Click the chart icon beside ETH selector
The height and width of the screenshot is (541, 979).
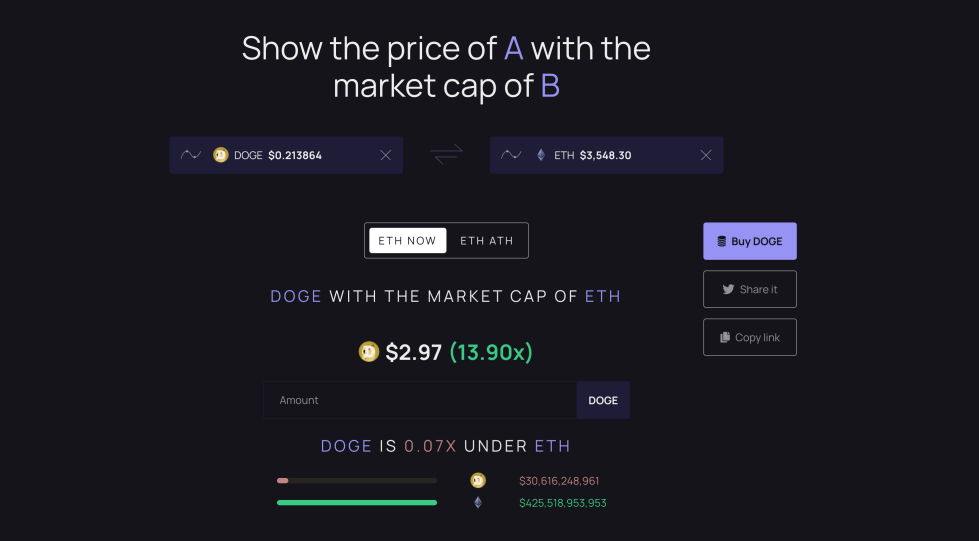511,154
